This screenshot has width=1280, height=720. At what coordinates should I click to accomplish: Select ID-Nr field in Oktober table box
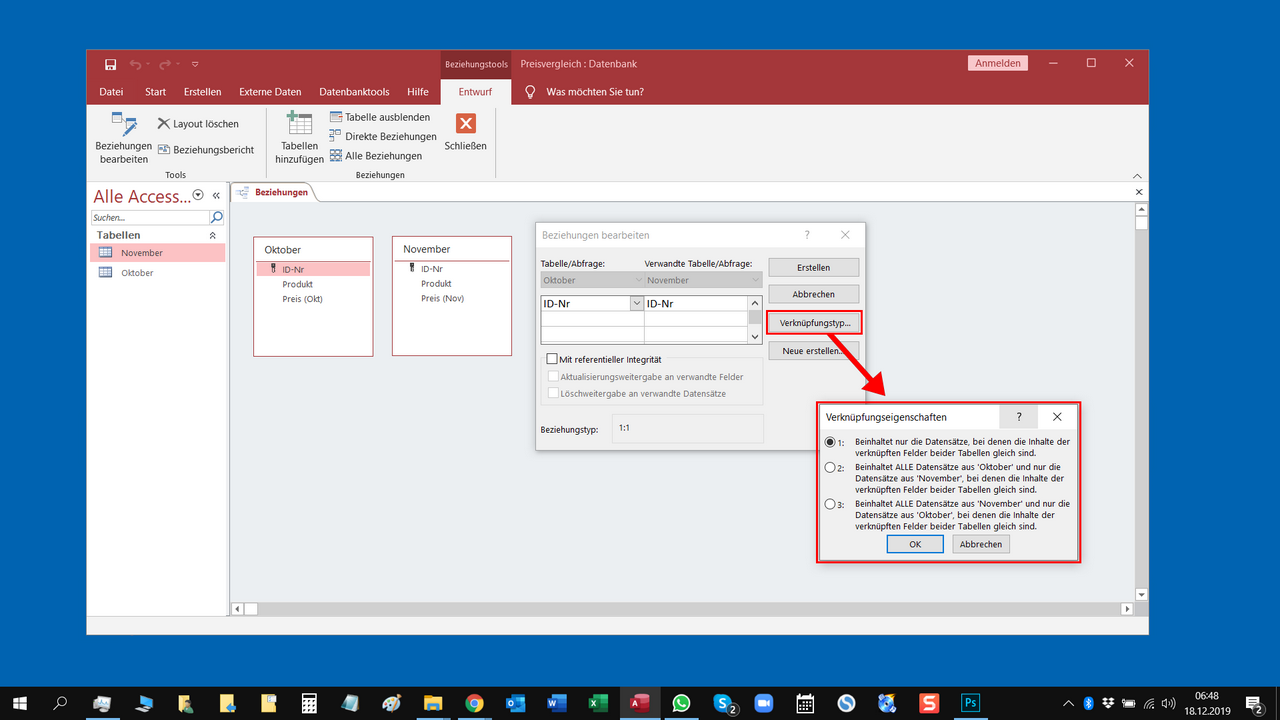click(x=313, y=269)
